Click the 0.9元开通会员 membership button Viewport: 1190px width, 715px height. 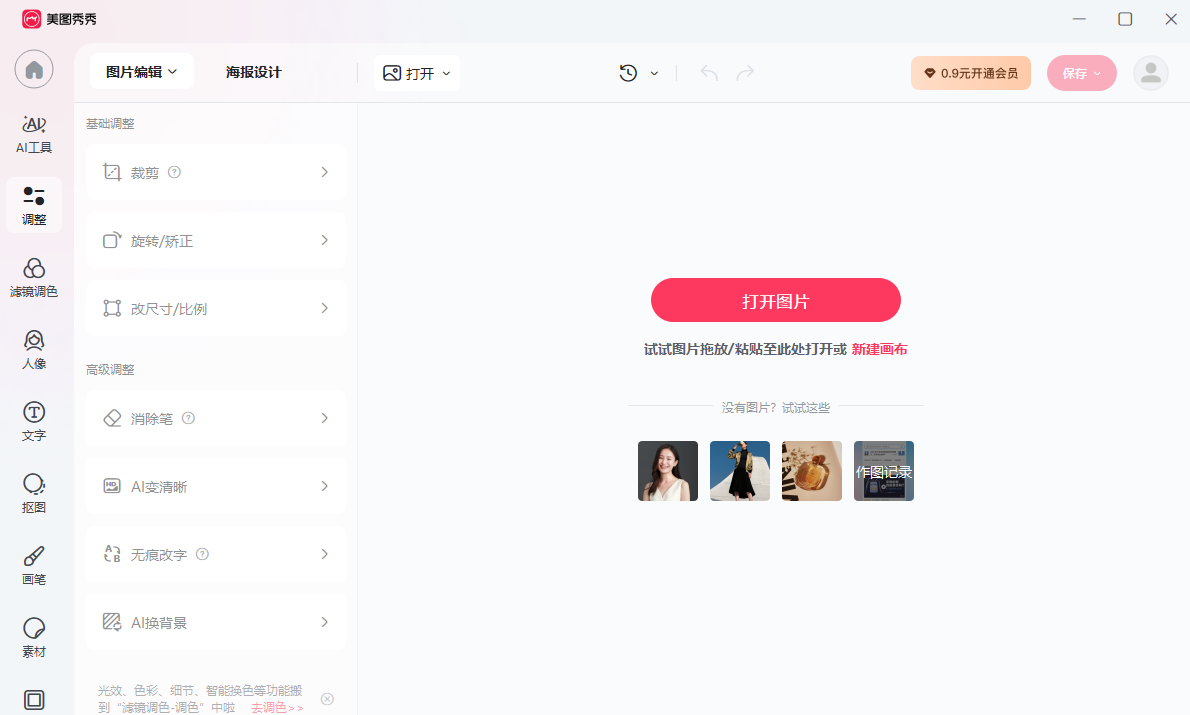tap(970, 73)
